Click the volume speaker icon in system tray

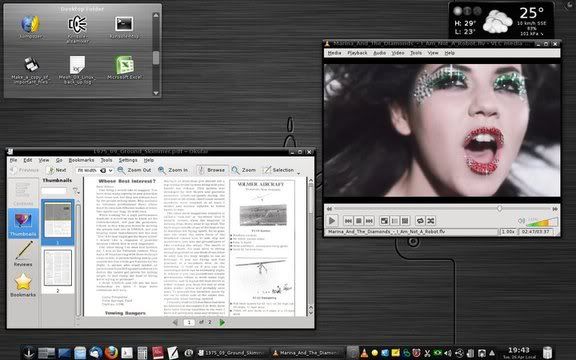(x=448, y=353)
